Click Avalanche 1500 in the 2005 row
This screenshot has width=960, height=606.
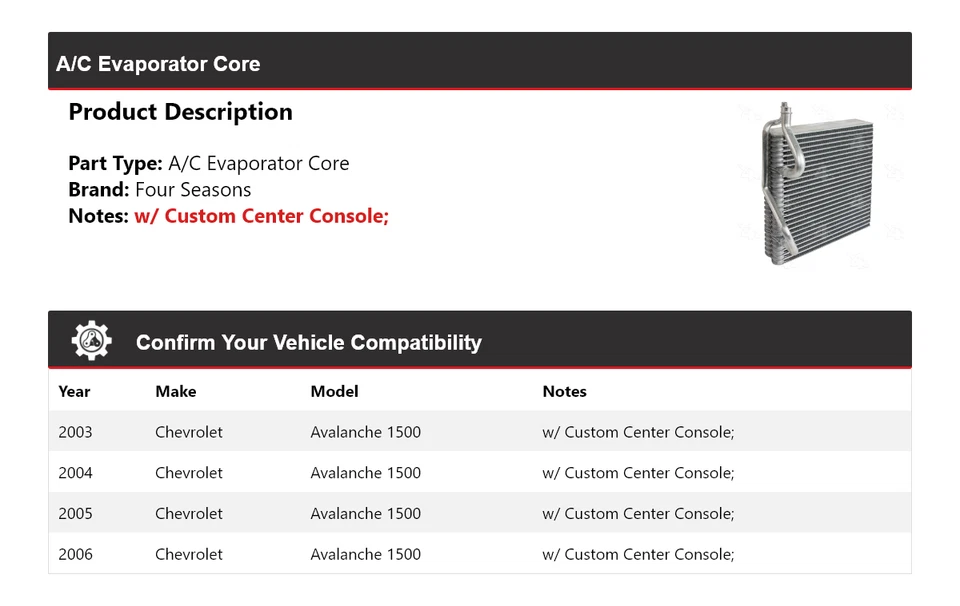(x=365, y=514)
